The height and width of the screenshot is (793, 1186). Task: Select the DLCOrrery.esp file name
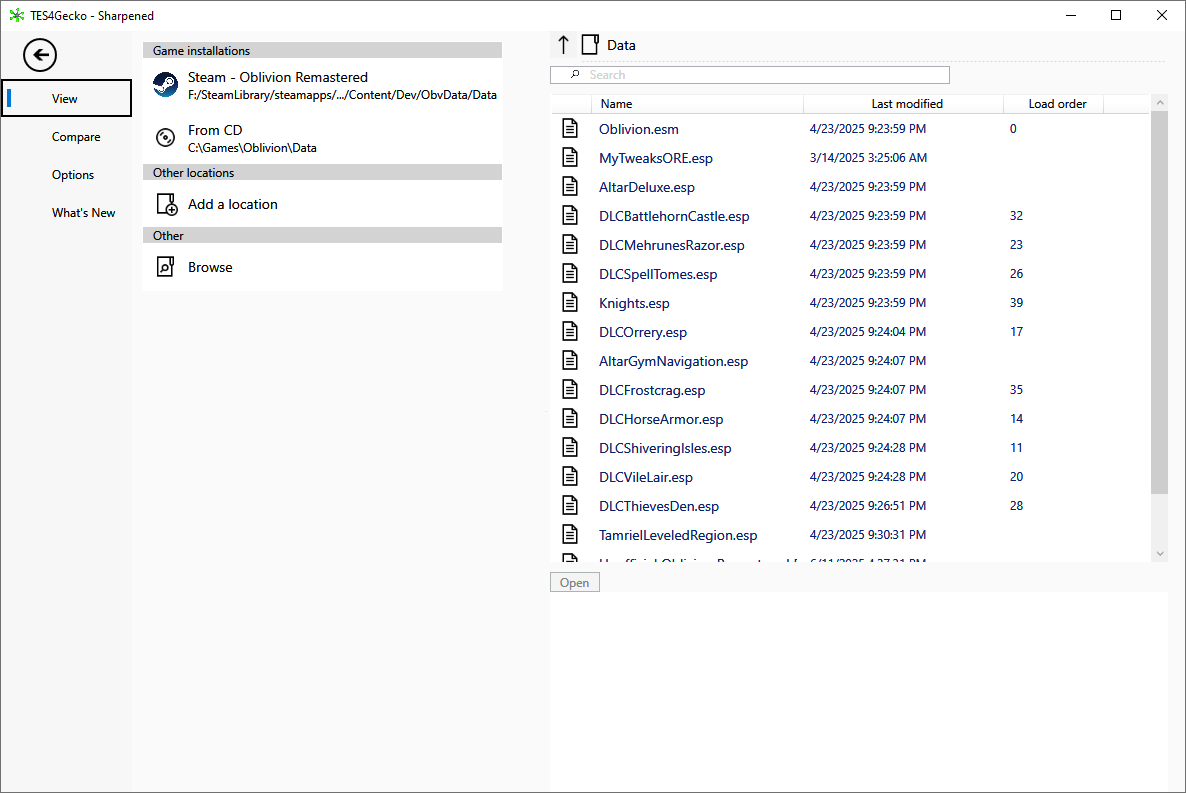tap(643, 332)
